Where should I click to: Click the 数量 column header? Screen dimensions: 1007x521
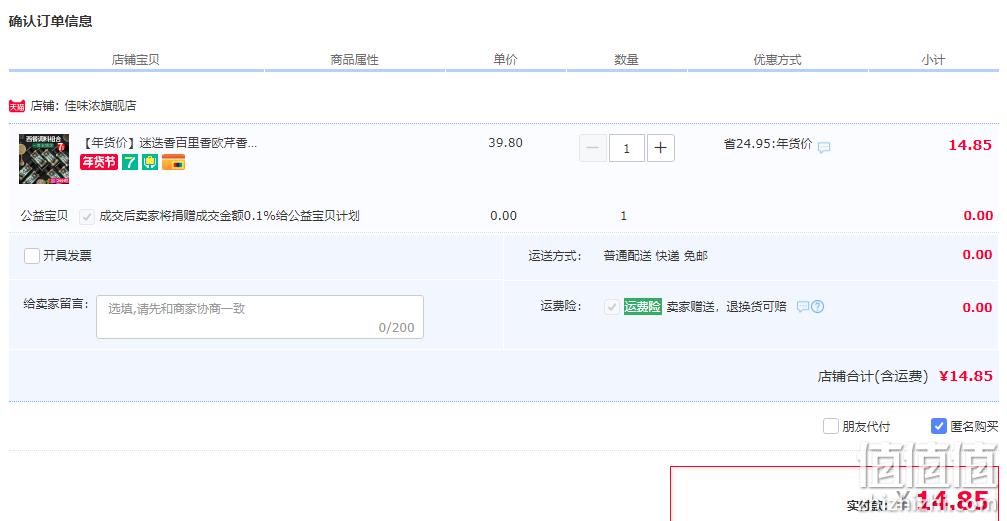[x=626, y=60]
